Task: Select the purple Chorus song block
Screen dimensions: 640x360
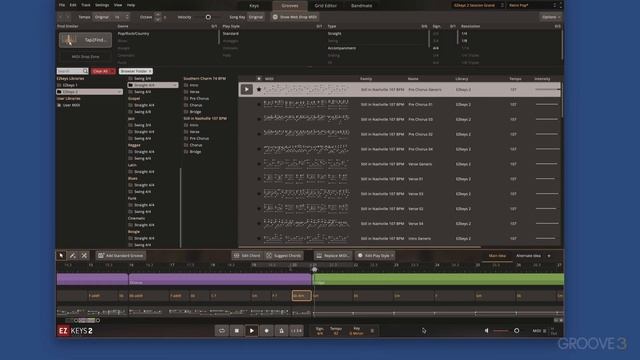Action: 220,280
